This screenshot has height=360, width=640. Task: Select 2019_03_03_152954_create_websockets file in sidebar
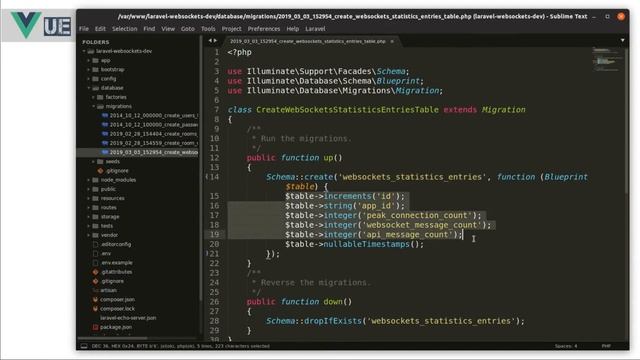pyautogui.click(x=153, y=152)
